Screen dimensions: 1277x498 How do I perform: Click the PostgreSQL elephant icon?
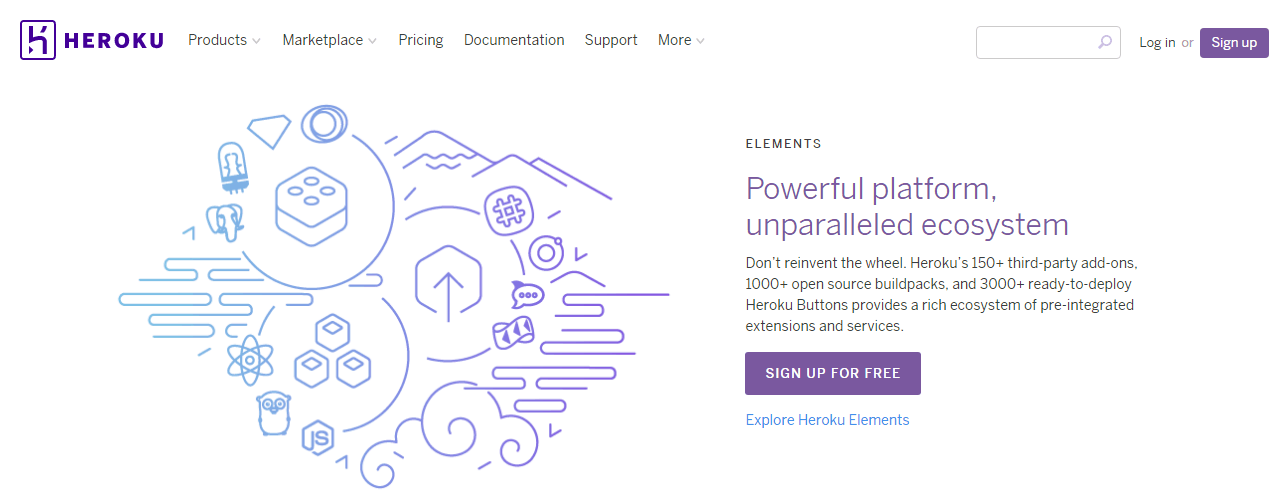click(x=225, y=221)
